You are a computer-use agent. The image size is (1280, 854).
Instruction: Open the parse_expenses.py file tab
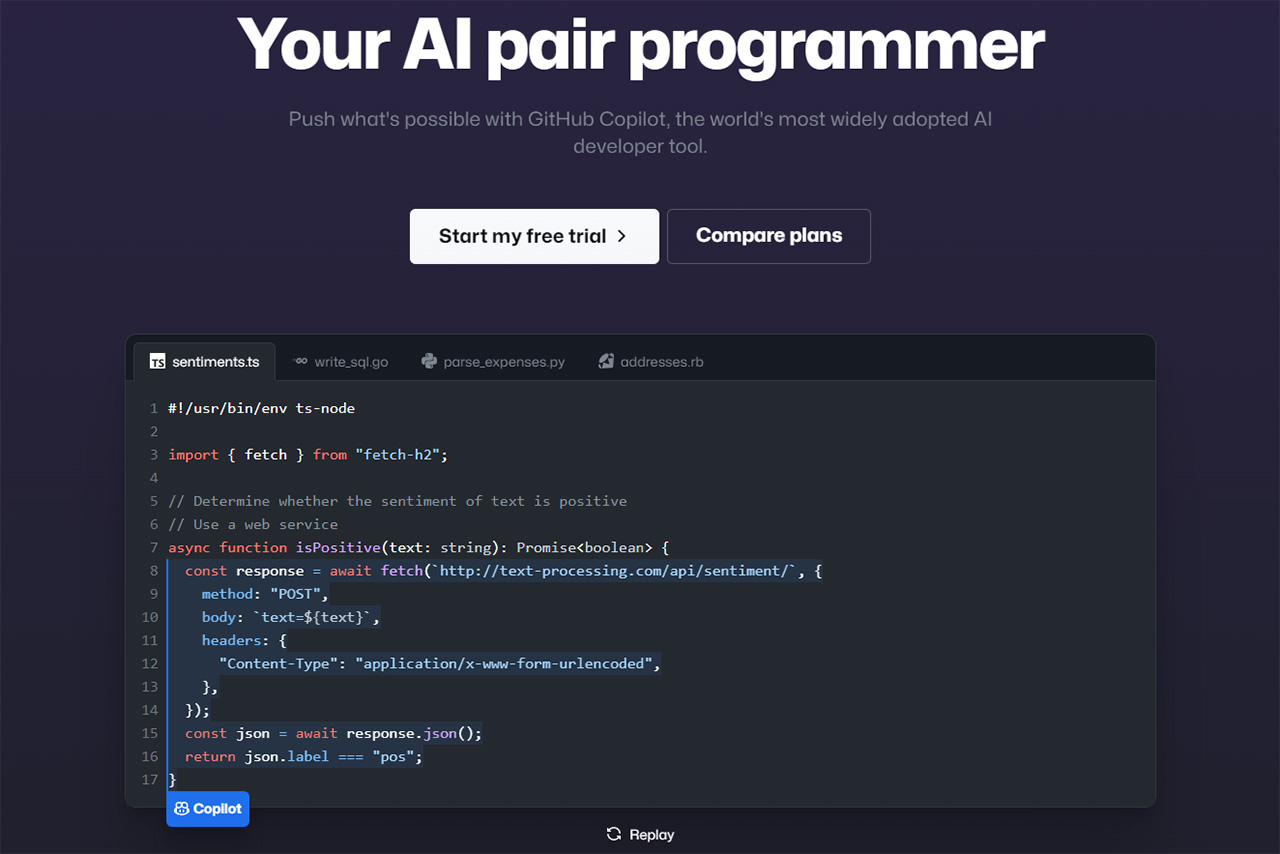click(x=504, y=362)
